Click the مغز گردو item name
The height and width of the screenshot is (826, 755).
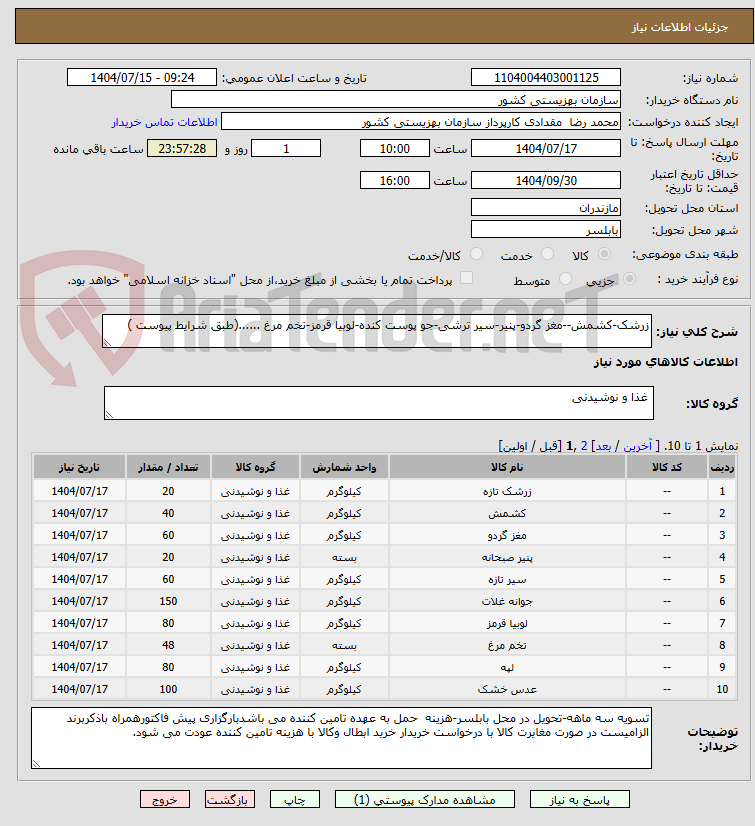click(507, 536)
